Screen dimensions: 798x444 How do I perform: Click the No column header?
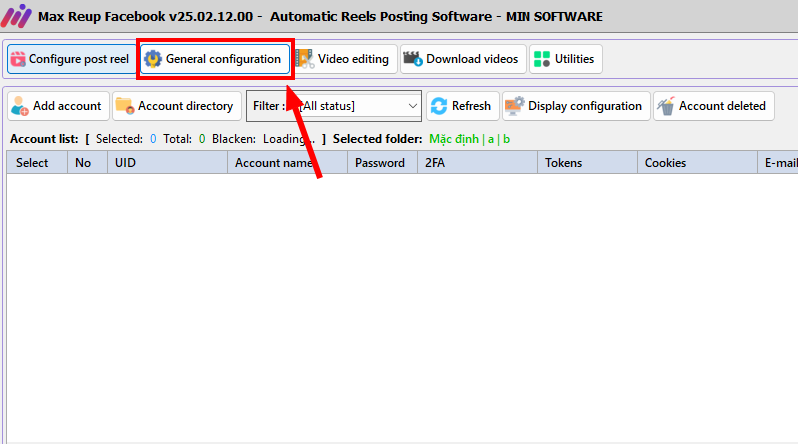[88, 163]
